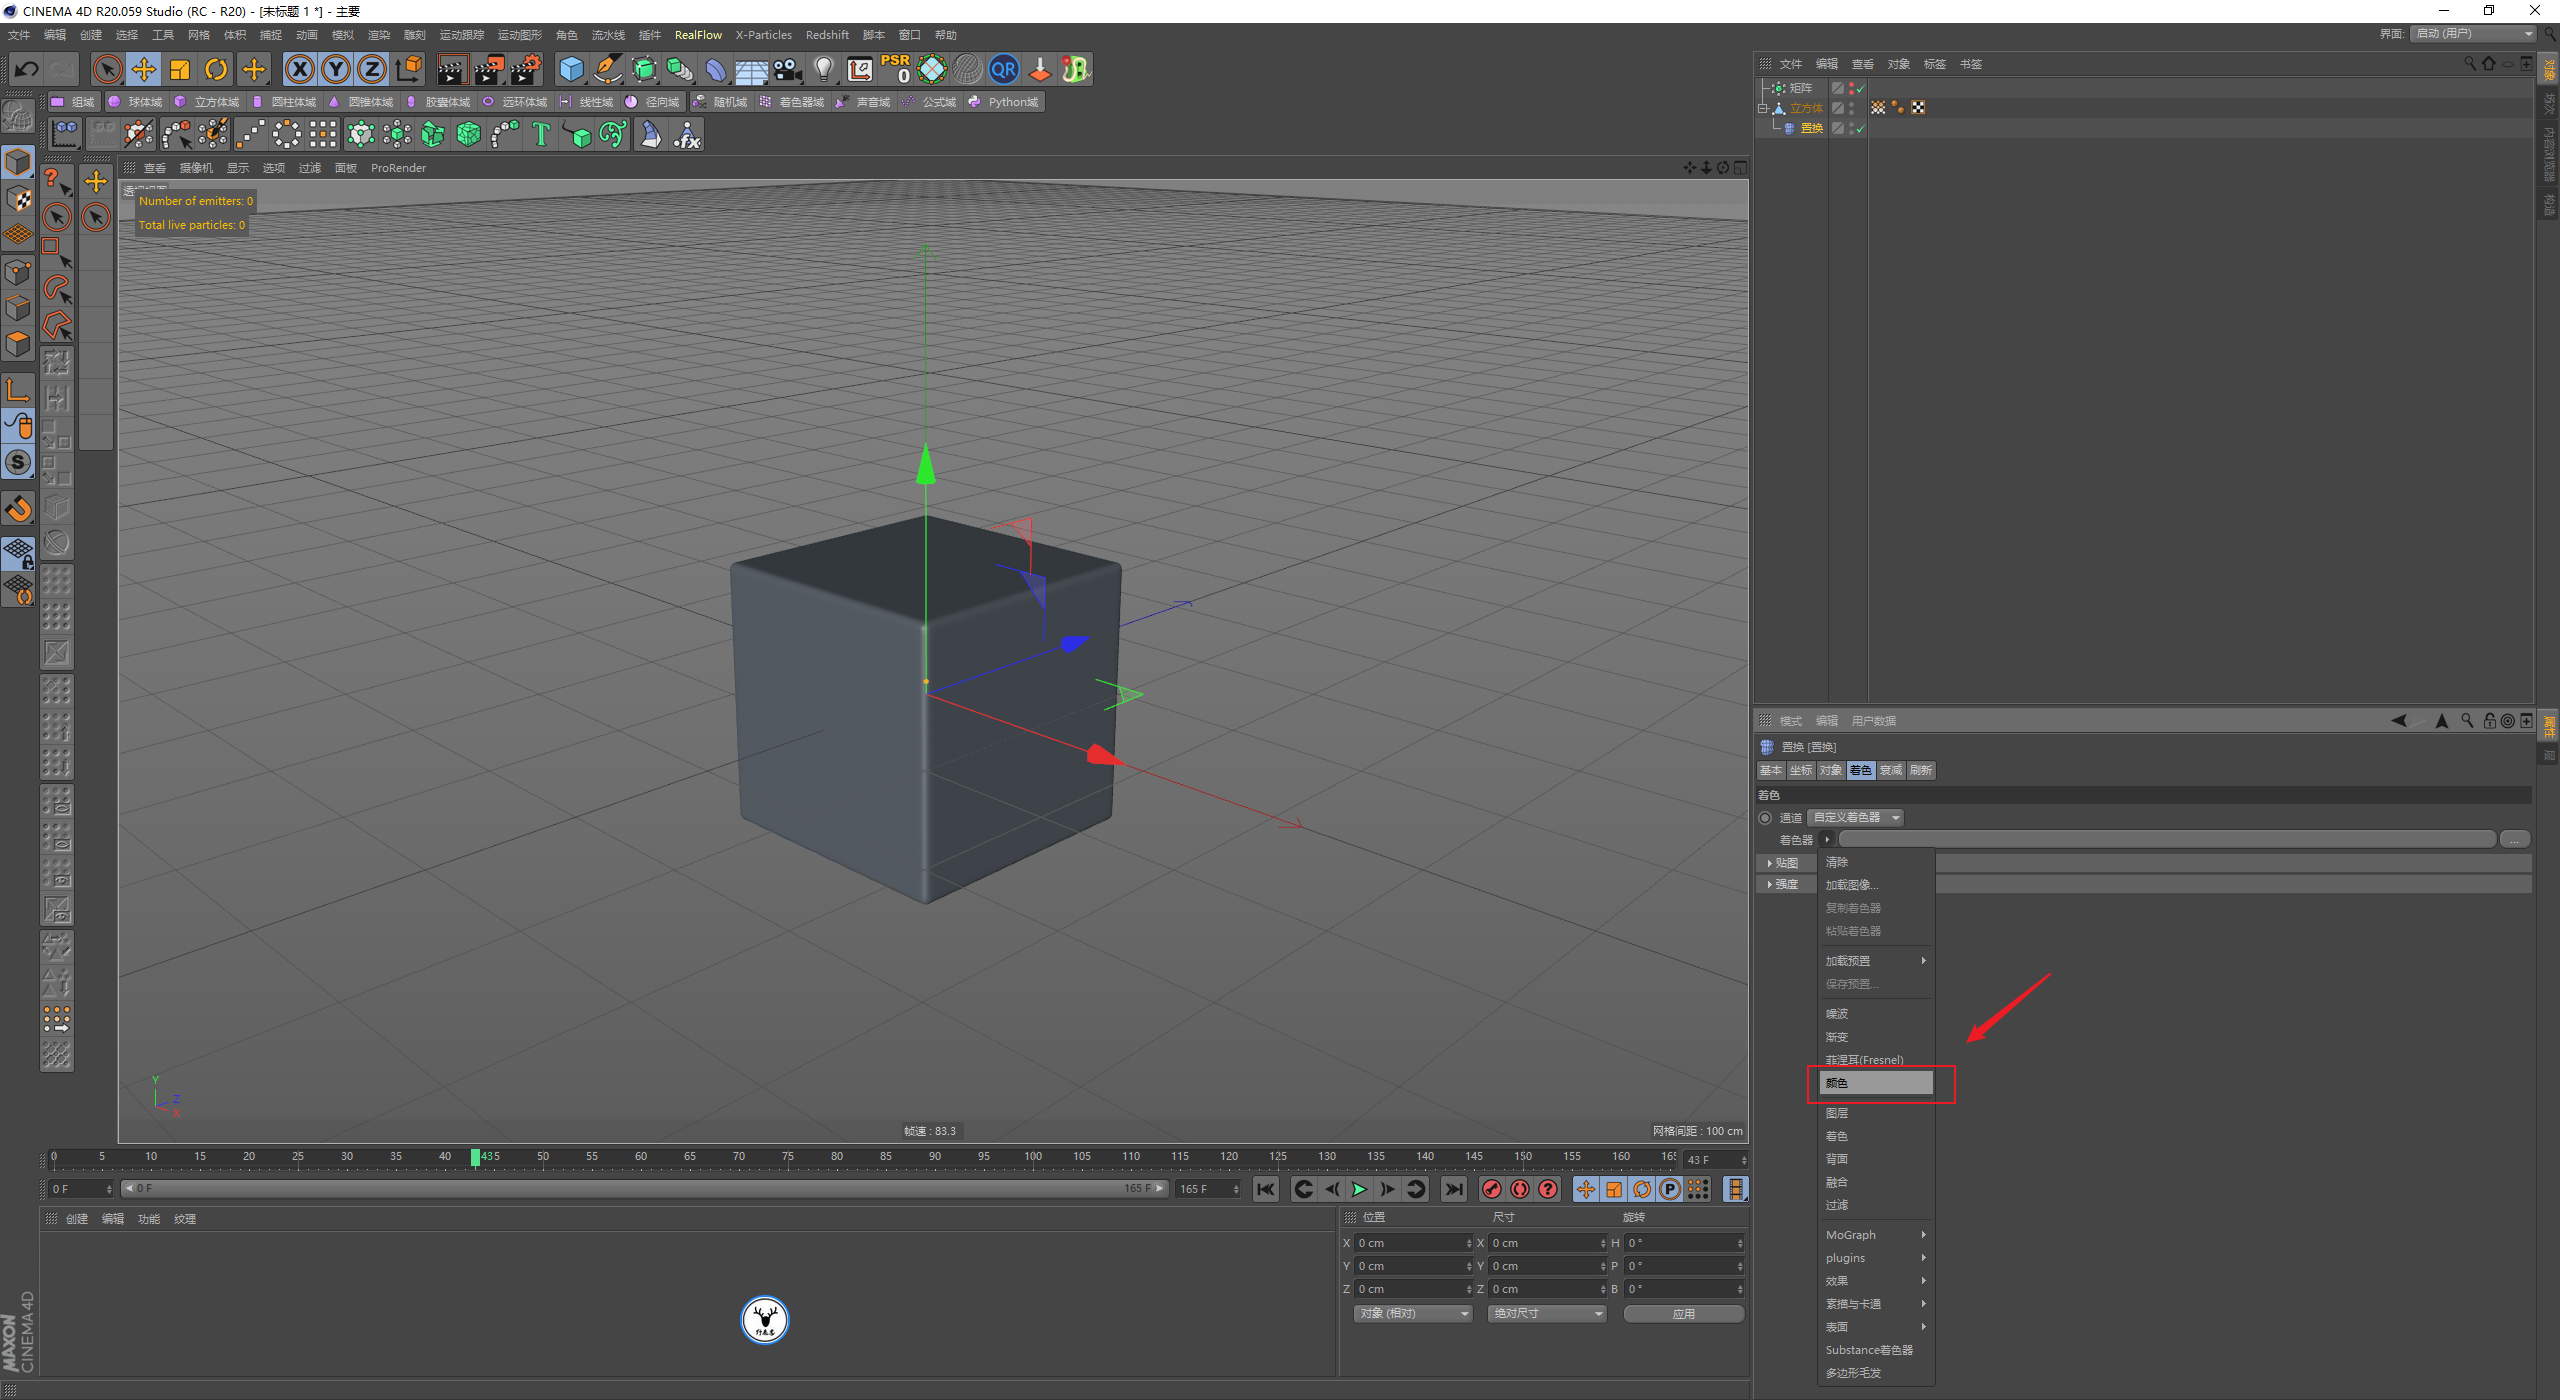This screenshot has width=2560, height=1400.
Task: Click the Camera object icon
Action: [x=788, y=69]
